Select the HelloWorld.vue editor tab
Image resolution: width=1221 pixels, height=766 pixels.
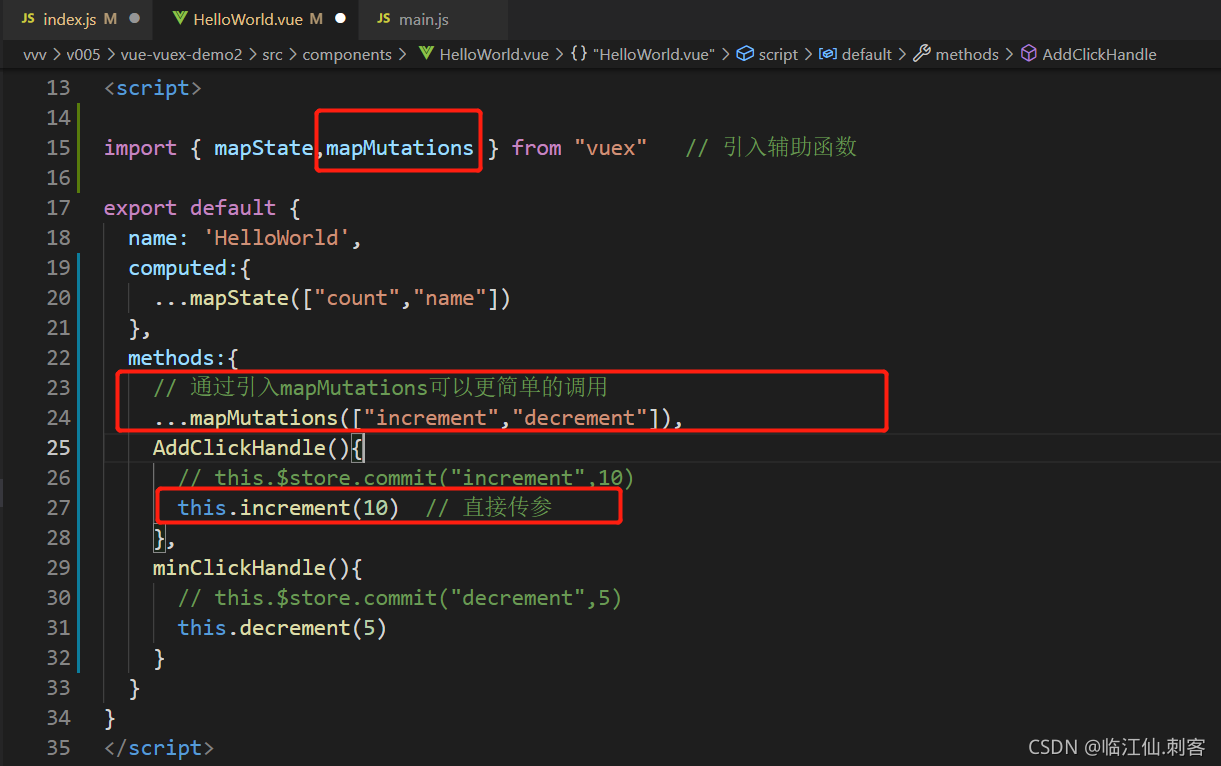pos(258,19)
